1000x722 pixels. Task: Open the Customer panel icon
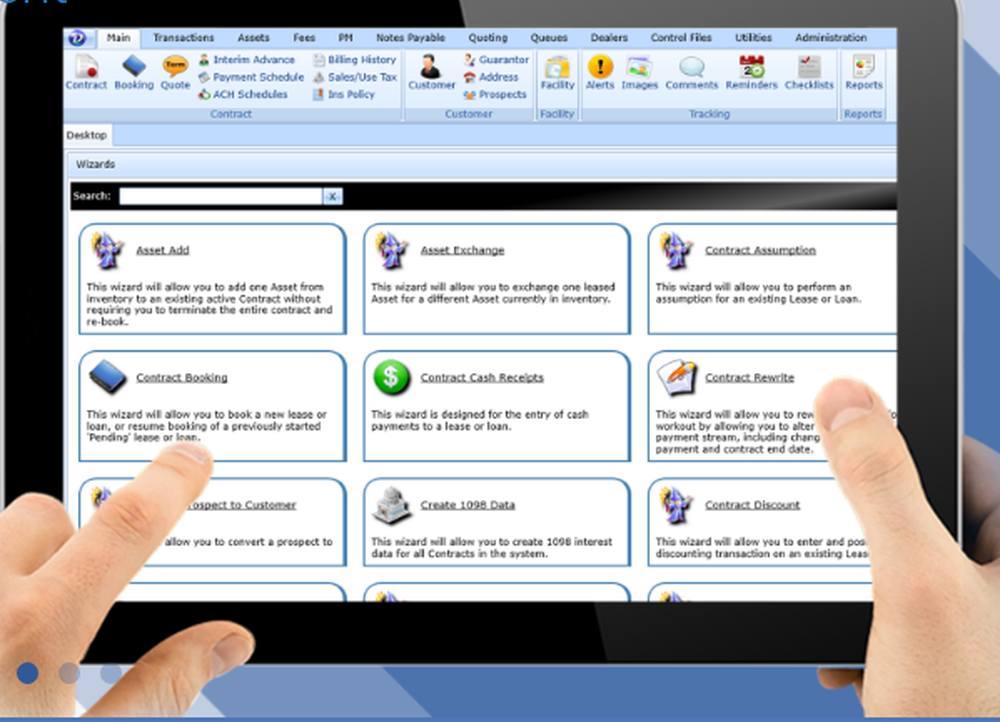click(431, 72)
